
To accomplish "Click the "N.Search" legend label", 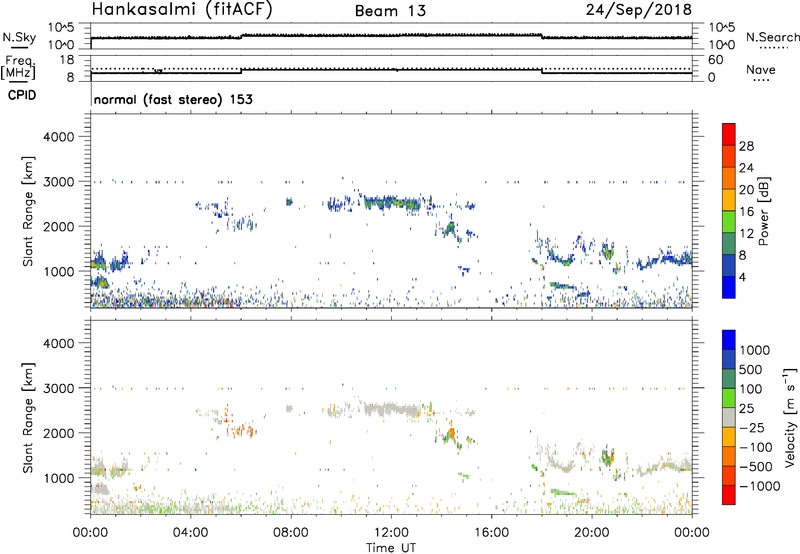I will 772,37.
